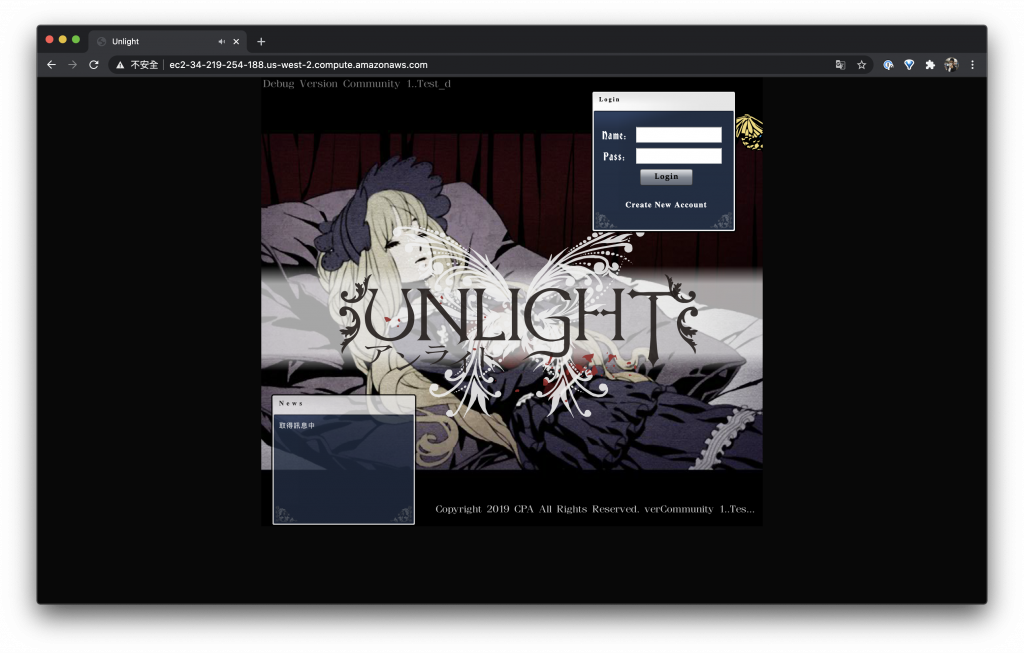Click the green window fullscreen button
This screenshot has height=653, width=1024.
76,40
